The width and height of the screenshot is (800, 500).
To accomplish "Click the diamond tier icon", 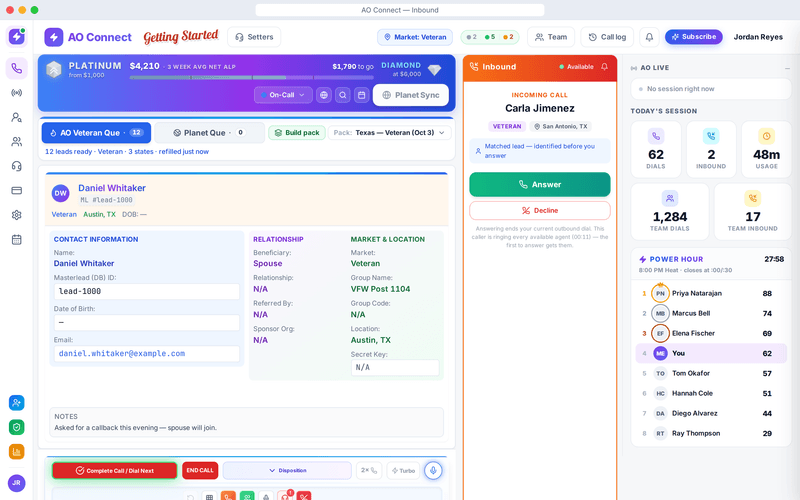I will point(434,70).
